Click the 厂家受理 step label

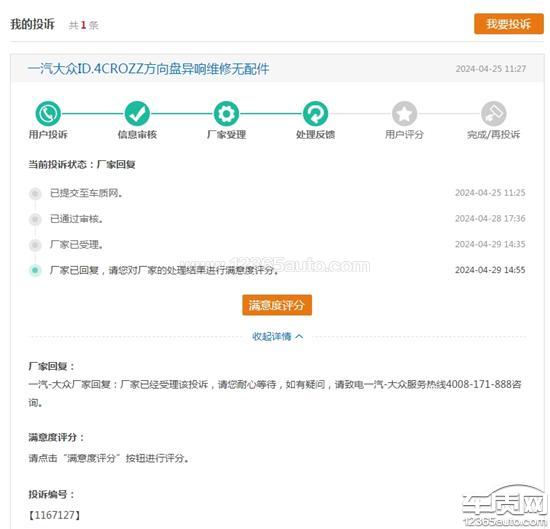click(226, 134)
